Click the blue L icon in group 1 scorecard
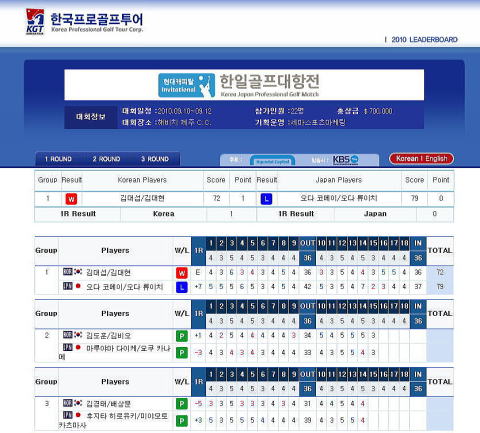This screenshot has width=480, height=433. pos(182,287)
